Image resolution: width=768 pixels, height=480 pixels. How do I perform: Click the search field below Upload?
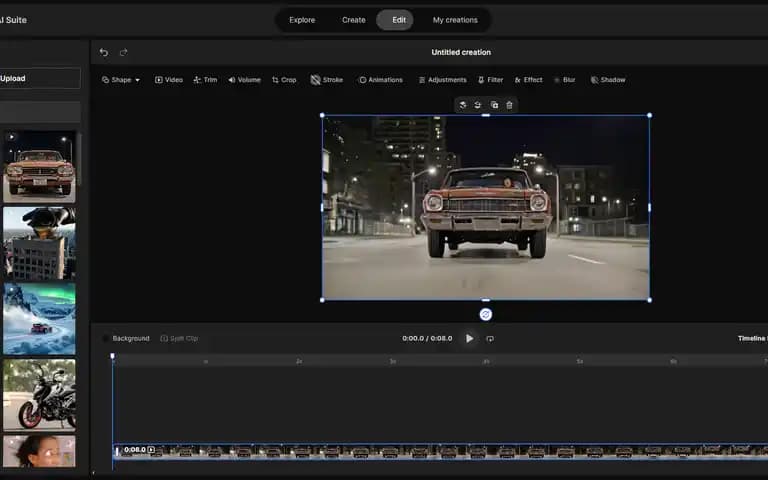39,112
